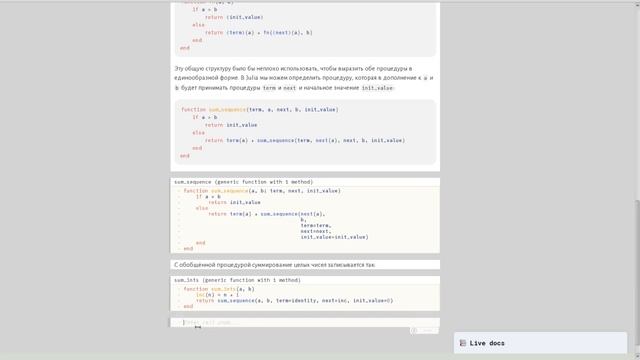Click 'return (term)(a) + fn((next)(a), b)' line

coord(258,33)
